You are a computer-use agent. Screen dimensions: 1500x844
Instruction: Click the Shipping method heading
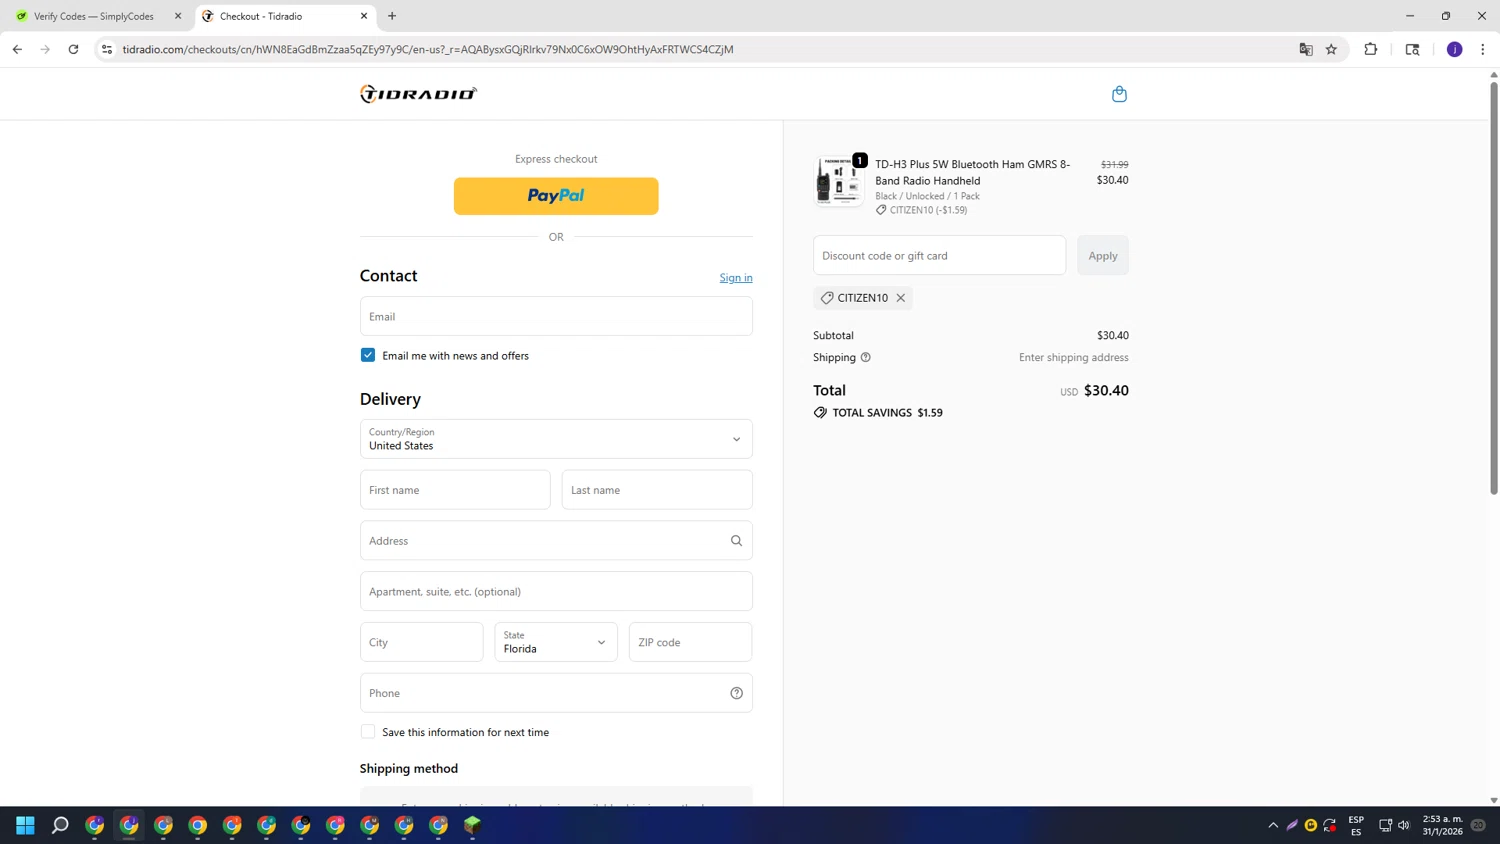pos(409,768)
